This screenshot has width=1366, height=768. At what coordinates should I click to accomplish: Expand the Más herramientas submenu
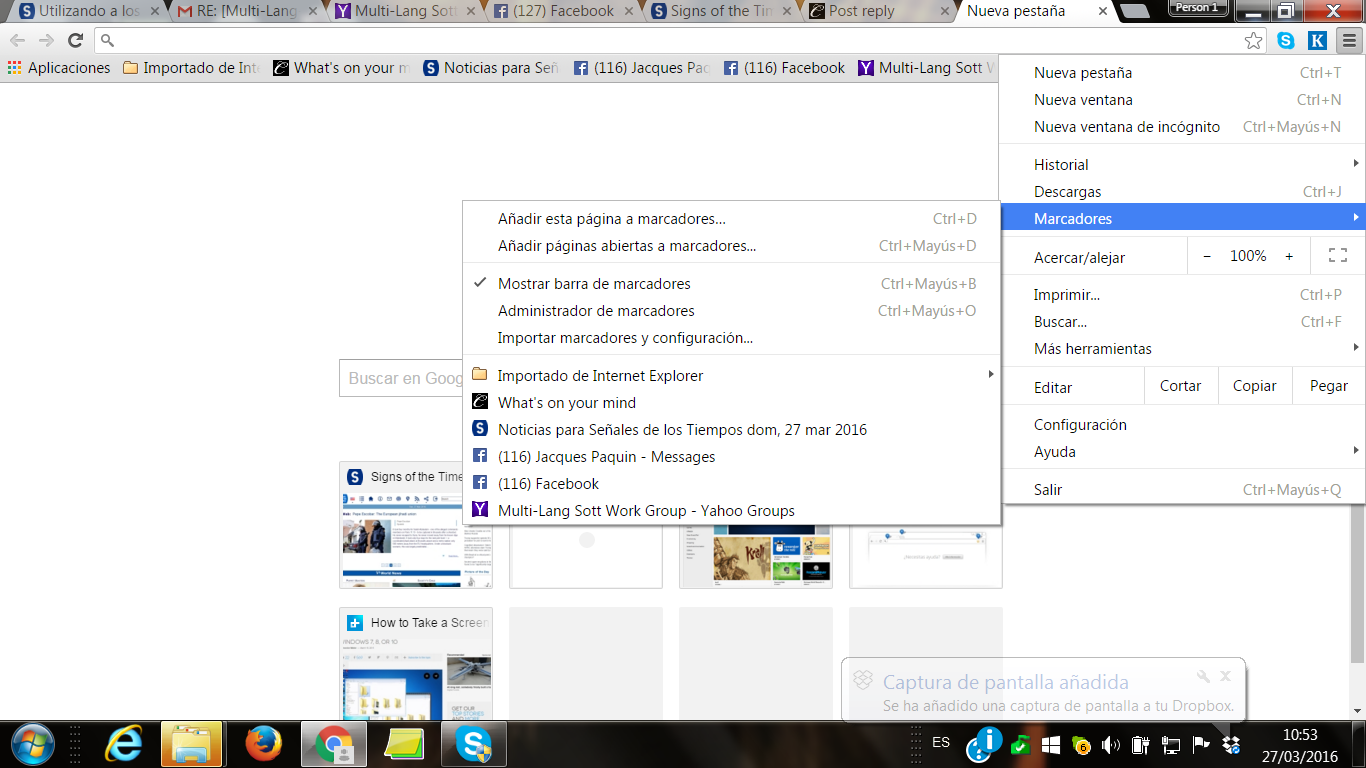tap(1092, 349)
